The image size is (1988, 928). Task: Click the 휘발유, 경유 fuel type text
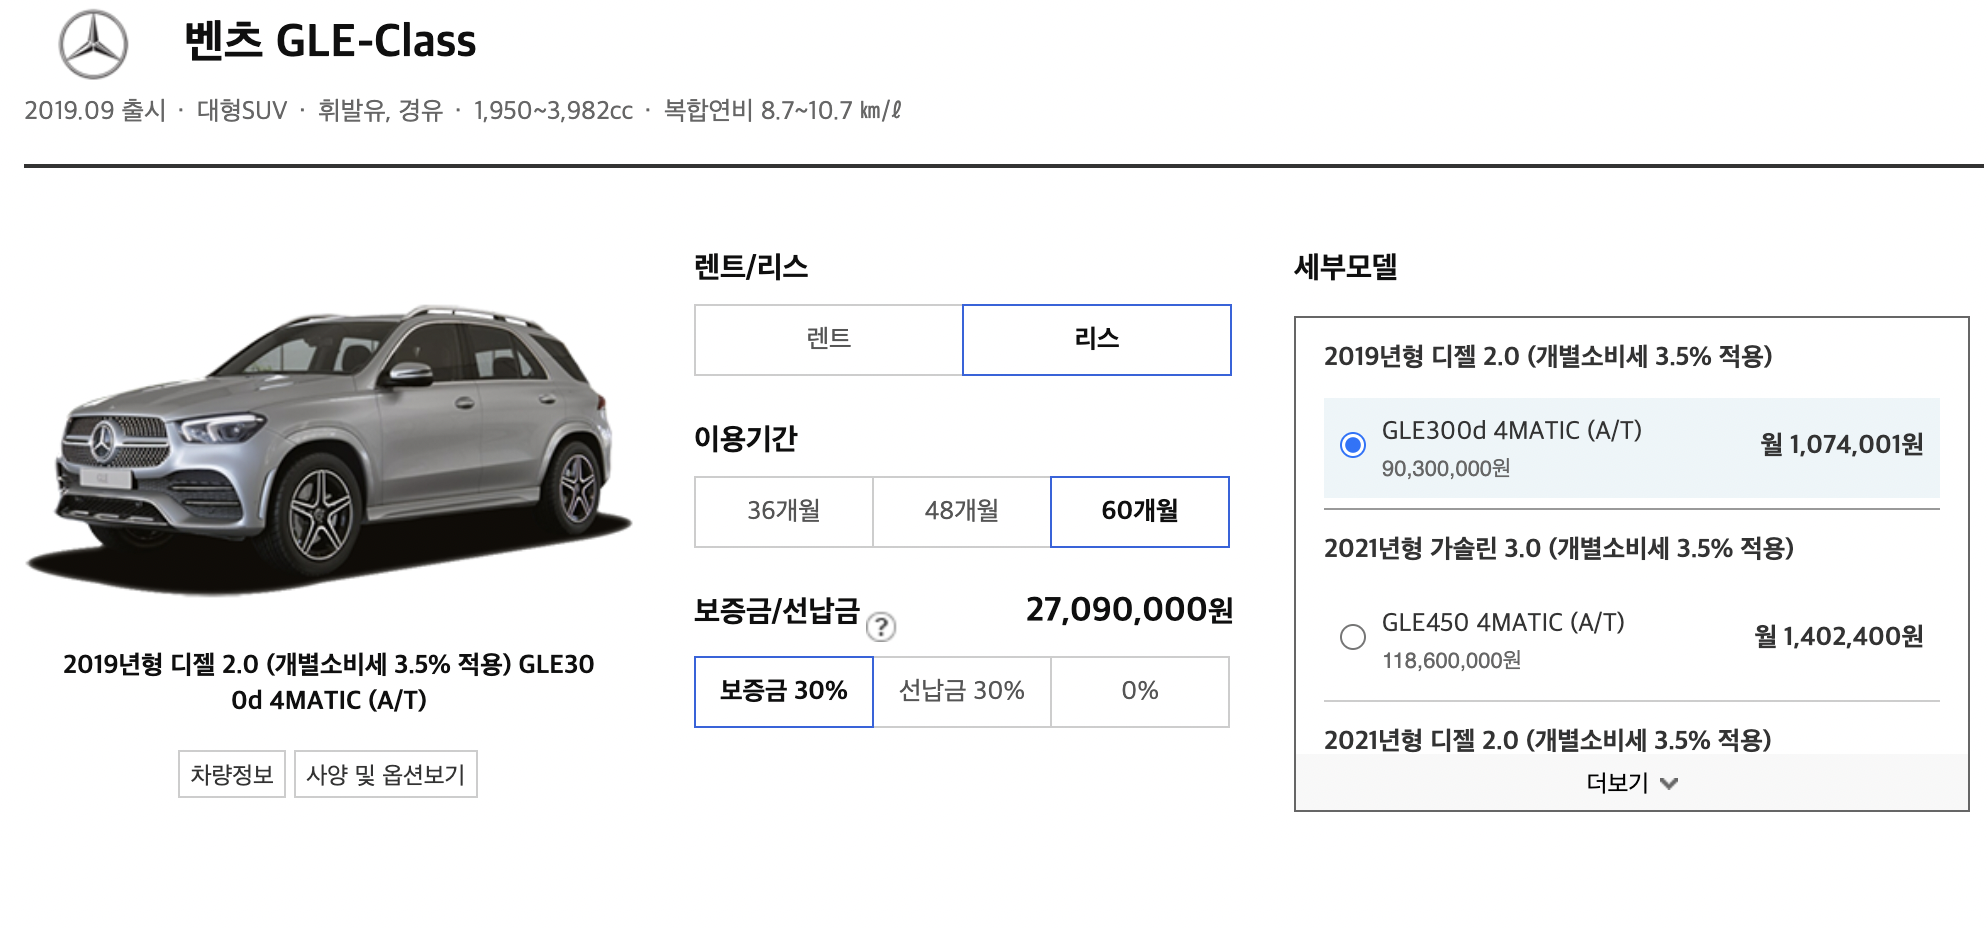[x=380, y=110]
